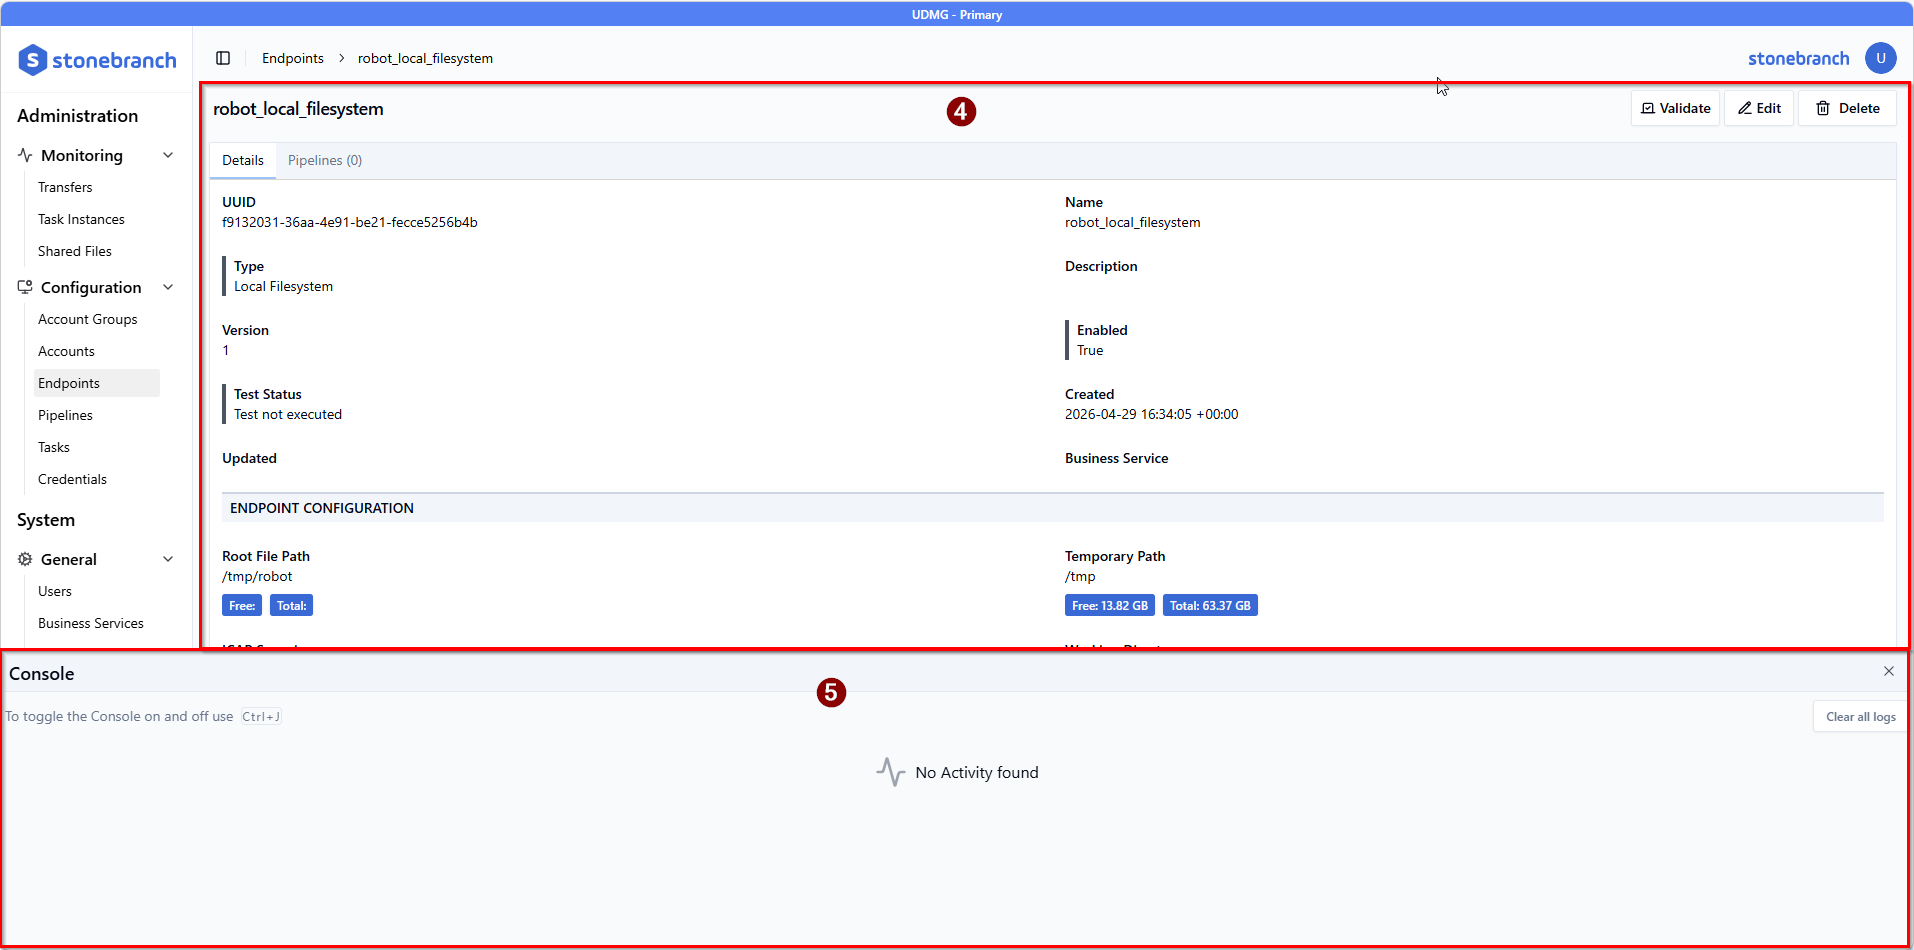
Task: Click the stonebranch header link
Action: point(1798,58)
